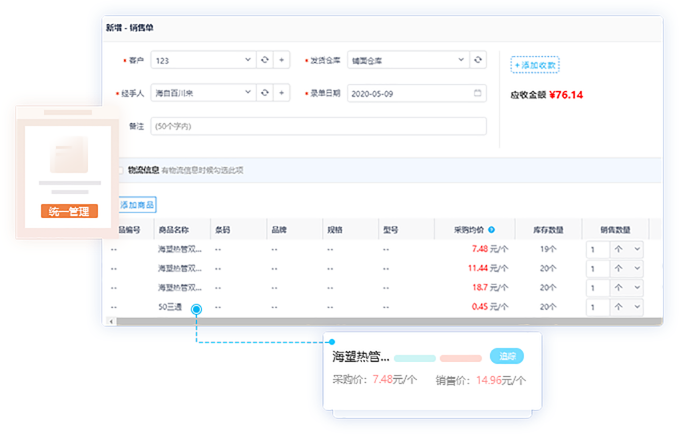Screen dimensions: 679x434
Task: Click the 添加收款 button
Action: point(536,65)
